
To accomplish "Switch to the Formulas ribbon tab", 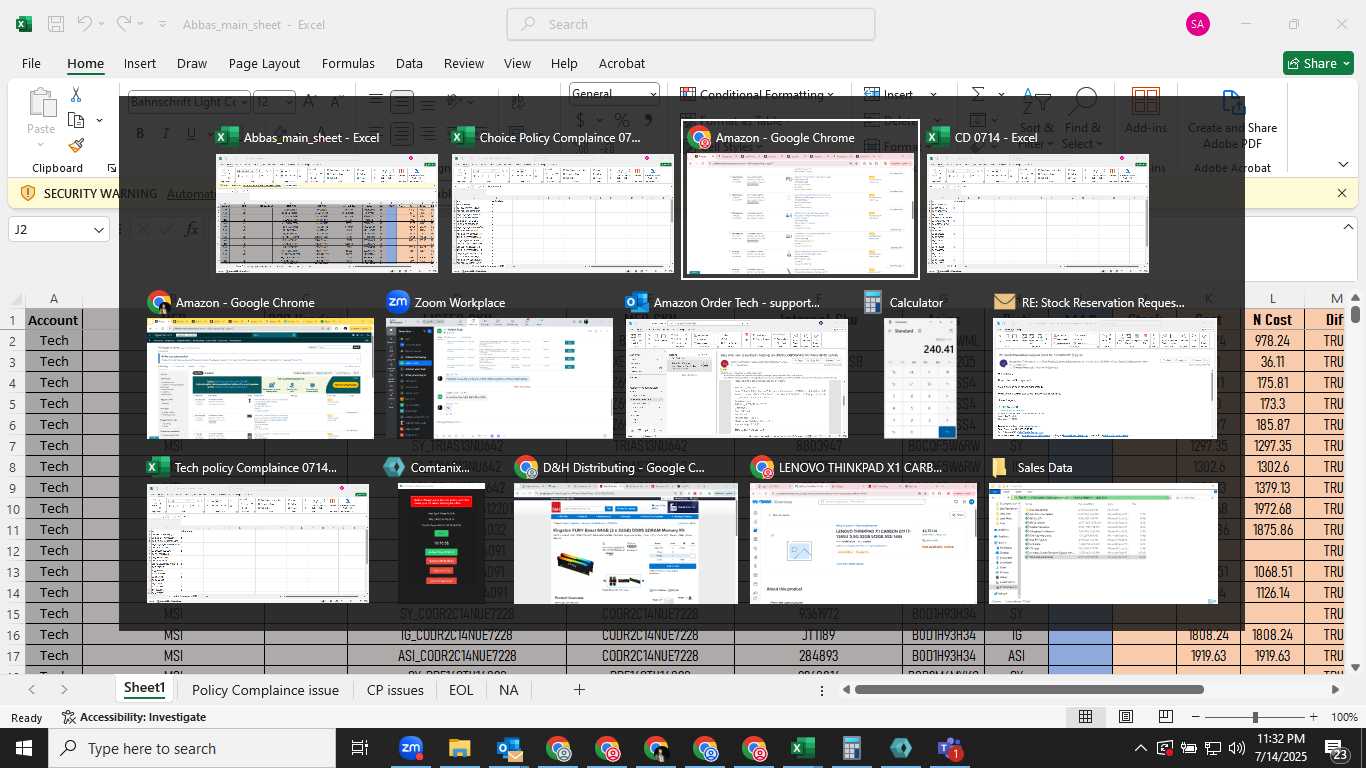I will coord(348,63).
